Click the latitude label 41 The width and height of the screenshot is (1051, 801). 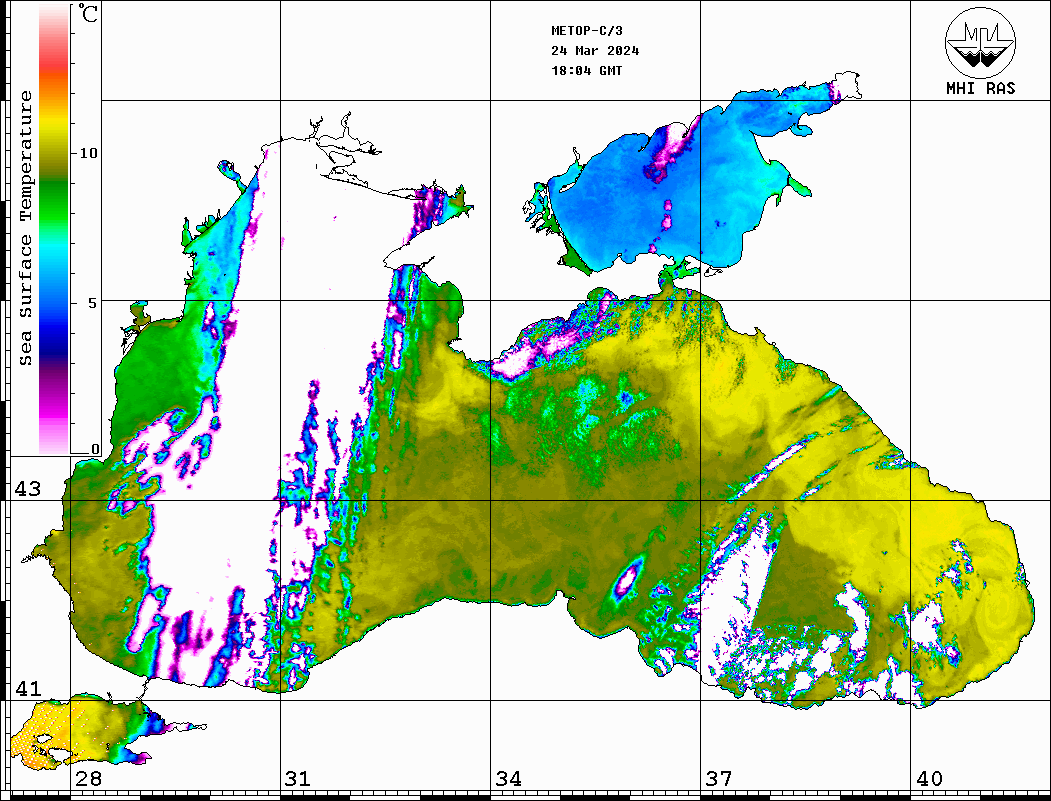tap(28, 689)
